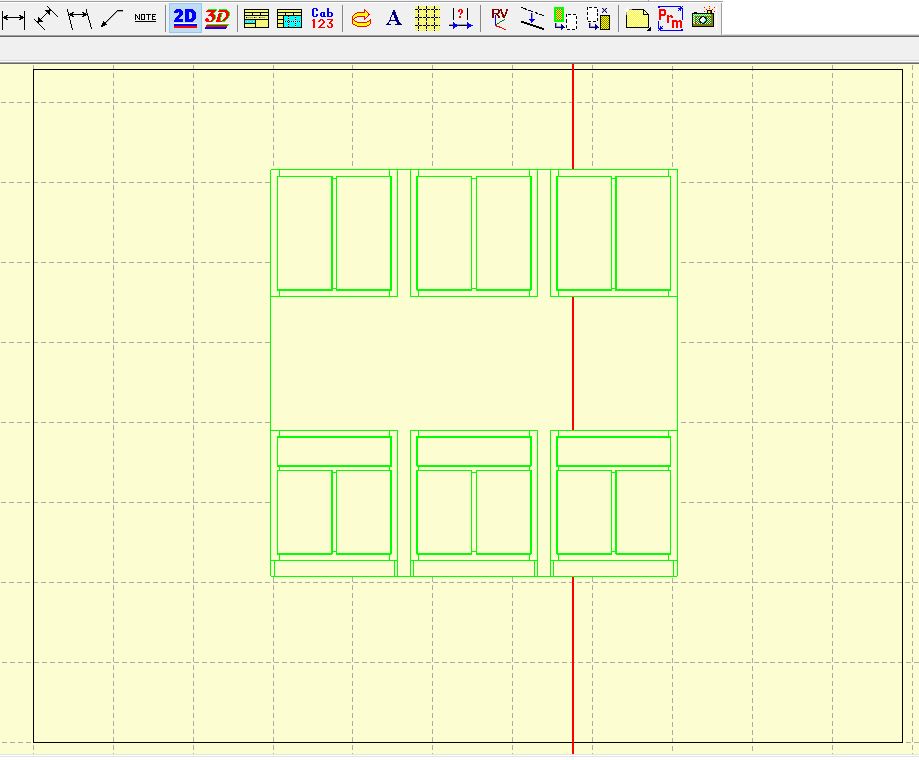The width and height of the screenshot is (919, 760).
Task: Open the Cab 123 pricing tool
Action: 320,17
